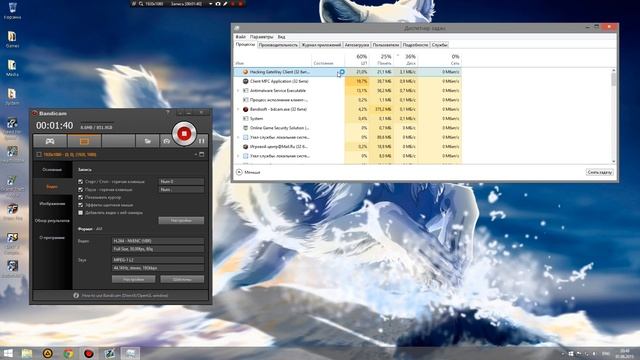
Task: Expand the Bandisoft bdcam.exe process
Action: tap(238, 109)
